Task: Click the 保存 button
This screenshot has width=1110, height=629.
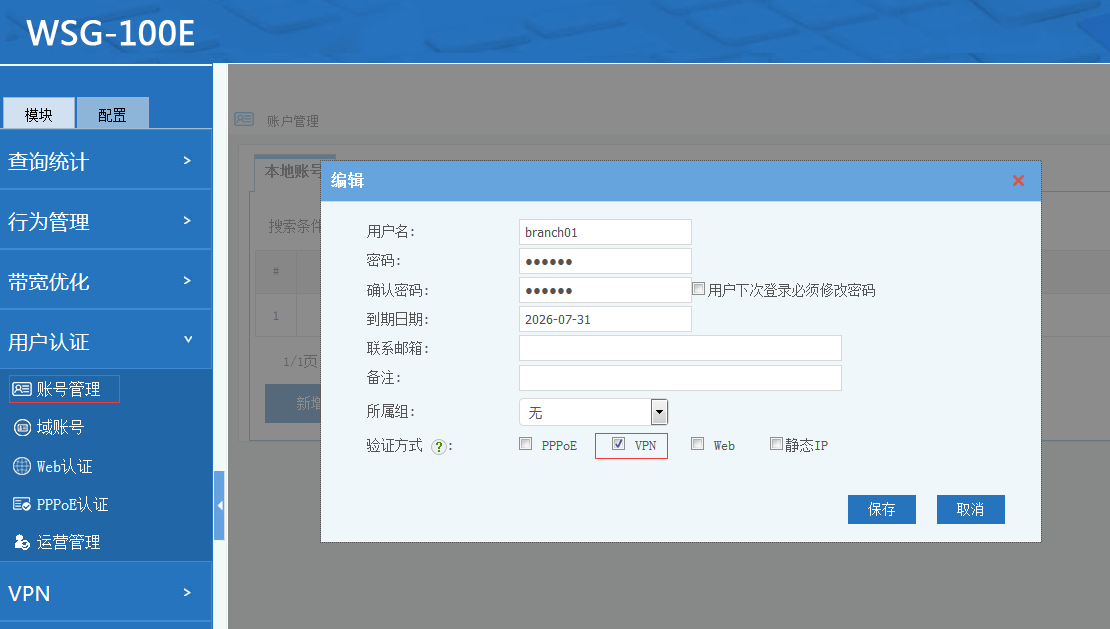Action: (x=881, y=509)
